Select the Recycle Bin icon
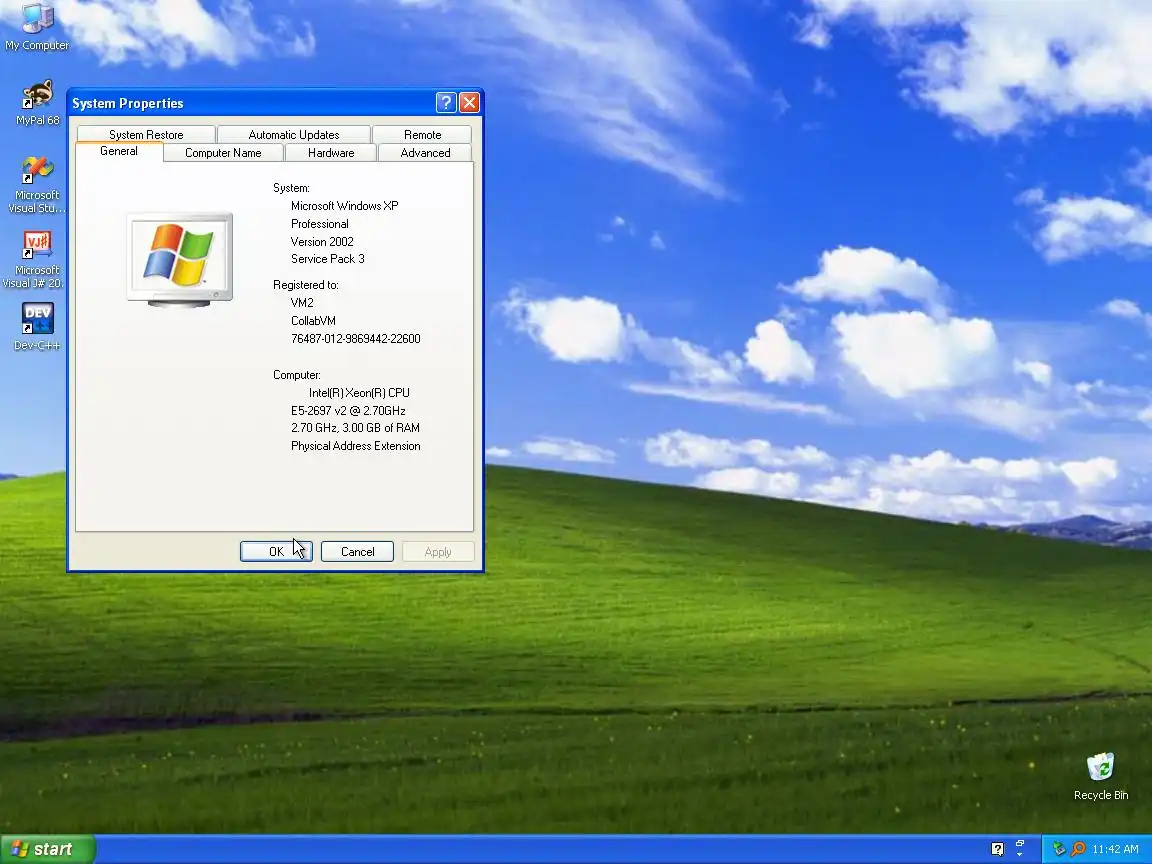 1101,777
